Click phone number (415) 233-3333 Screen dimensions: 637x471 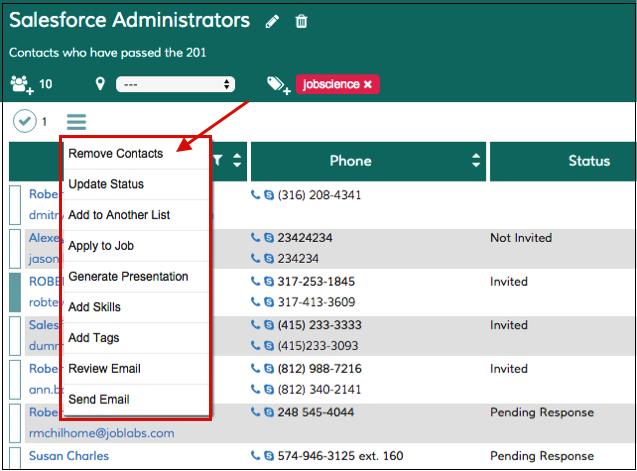pyautogui.click(x=319, y=325)
